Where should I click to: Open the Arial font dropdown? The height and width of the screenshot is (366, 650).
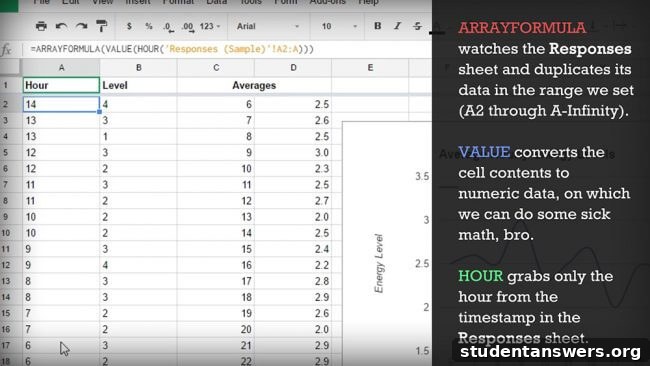(x=267, y=26)
